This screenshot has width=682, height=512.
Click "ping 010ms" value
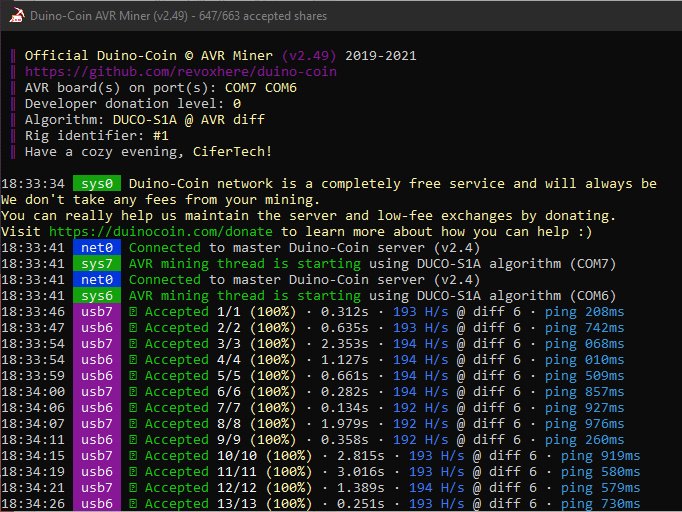(x=584, y=360)
